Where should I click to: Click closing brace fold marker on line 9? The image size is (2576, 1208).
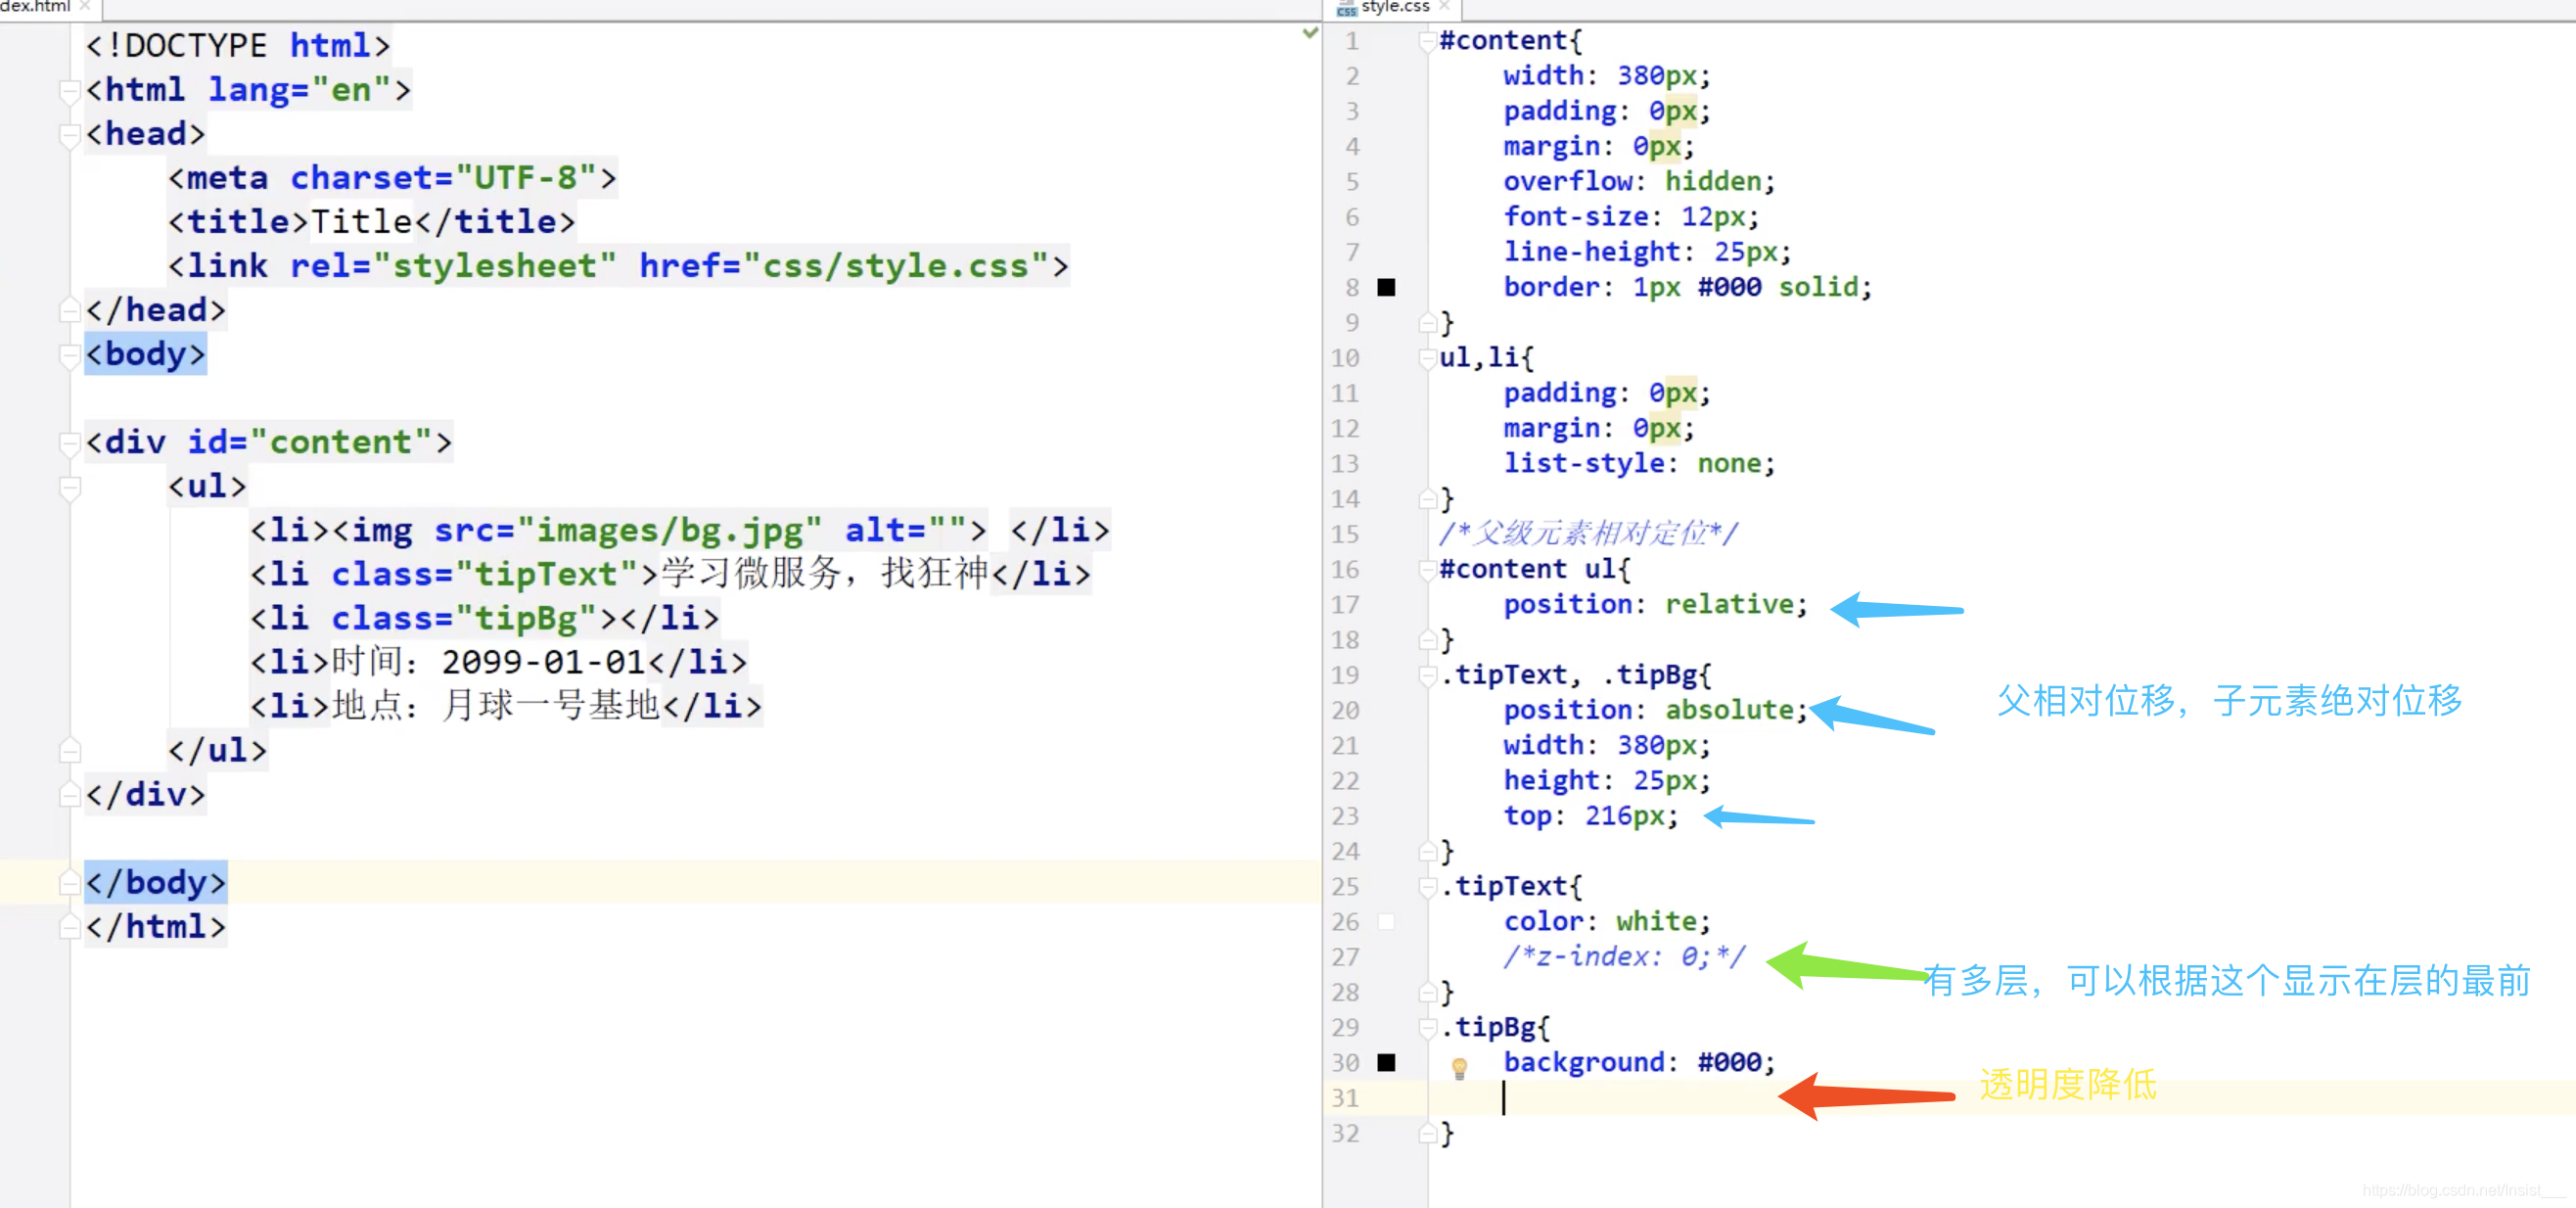click(x=1428, y=323)
